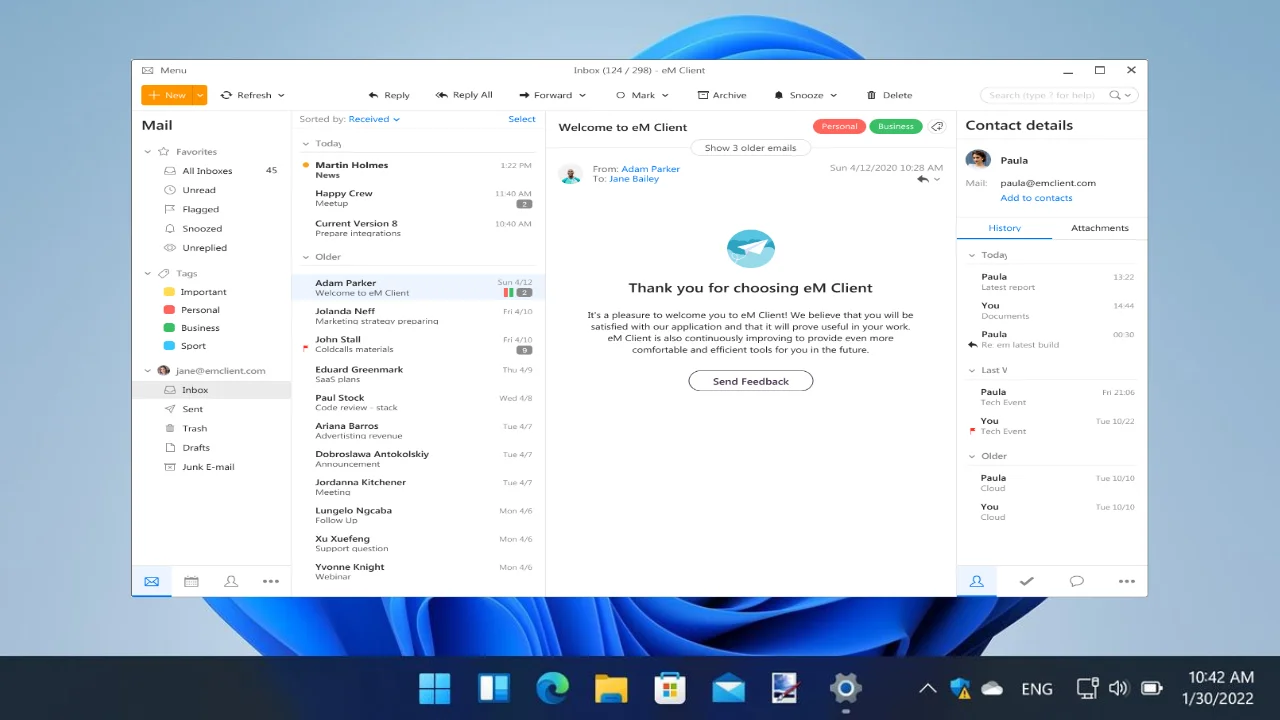1280x720 pixels.
Task: Click the orange New button
Action: pos(167,95)
